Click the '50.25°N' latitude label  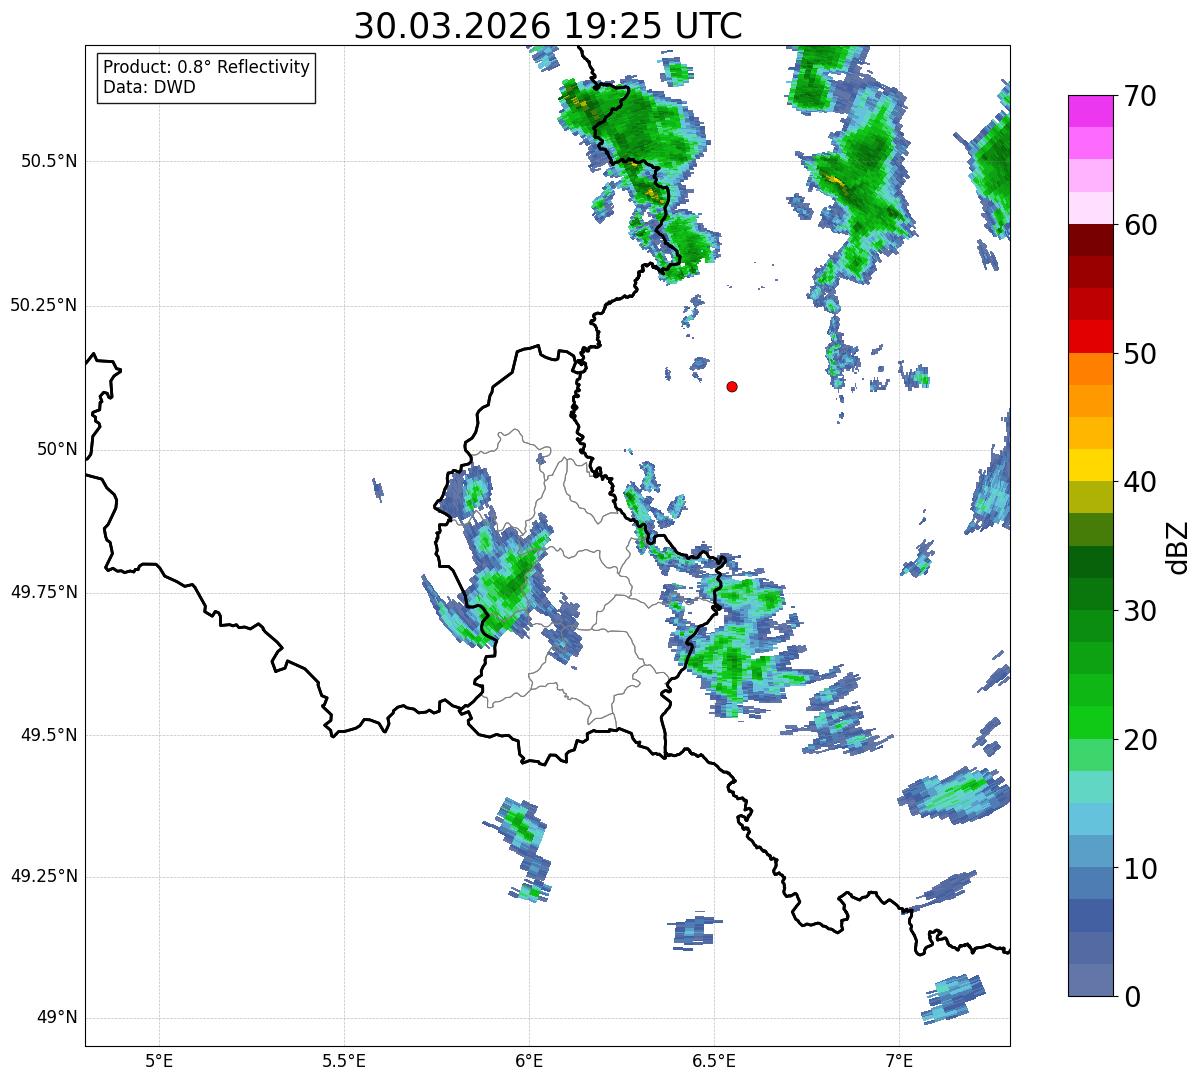(x=44, y=305)
